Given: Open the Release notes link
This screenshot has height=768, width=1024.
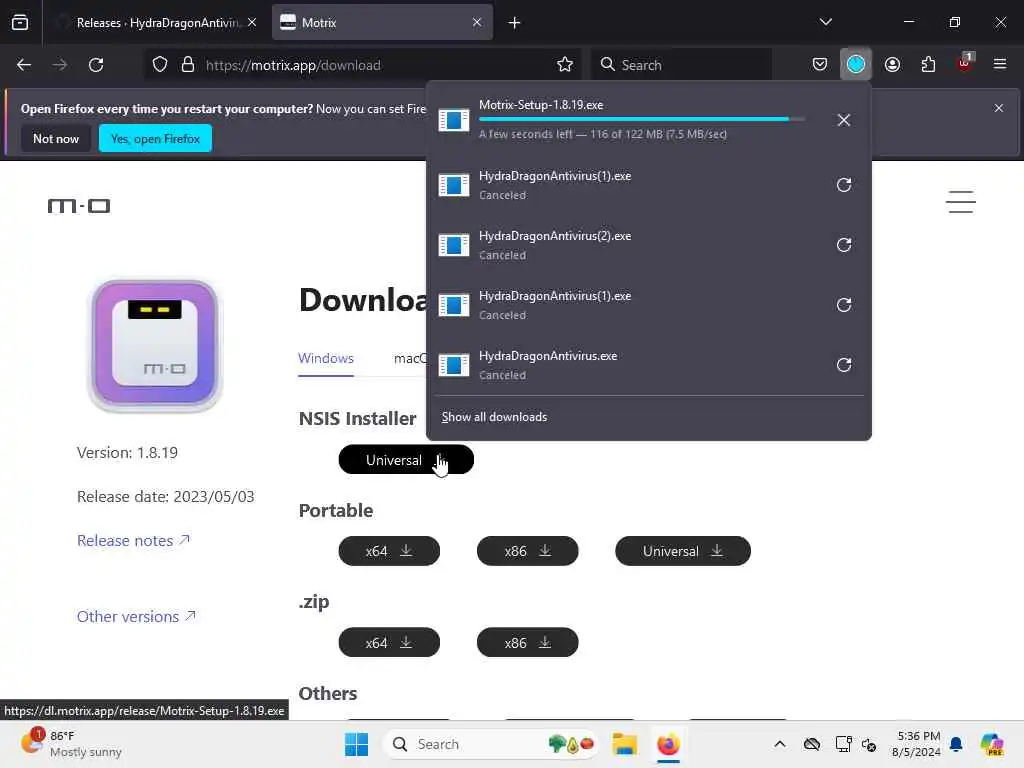Looking at the screenshot, I should 133,540.
